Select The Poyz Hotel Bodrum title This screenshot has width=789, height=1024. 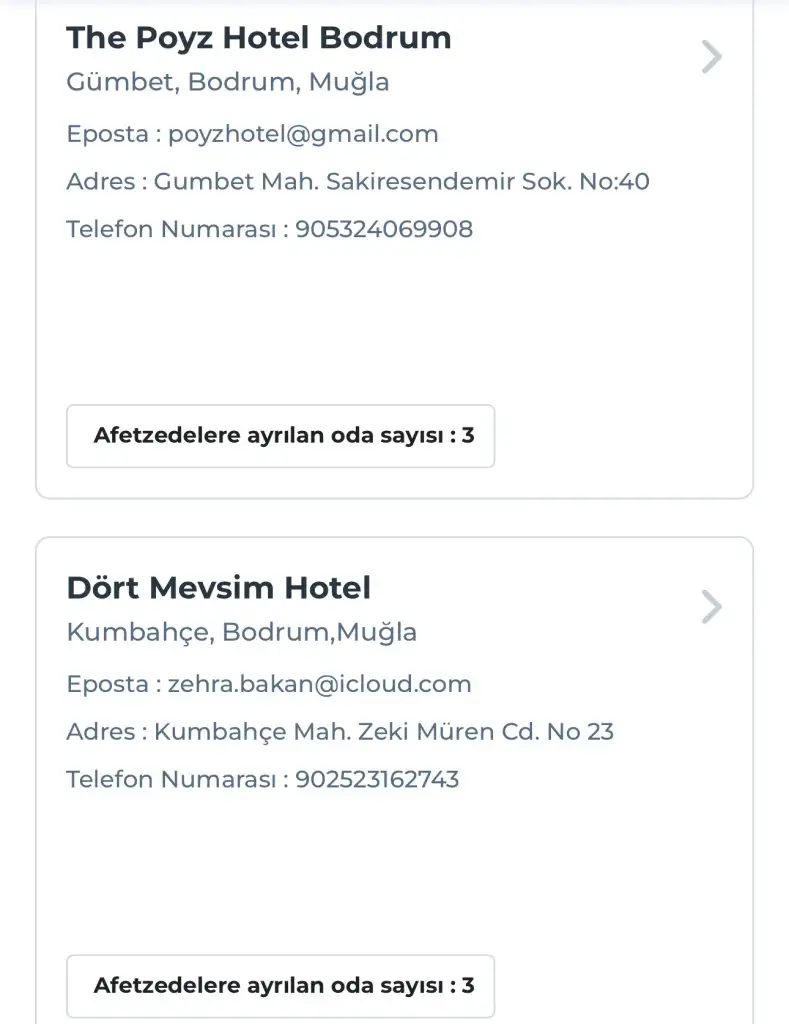(258, 38)
